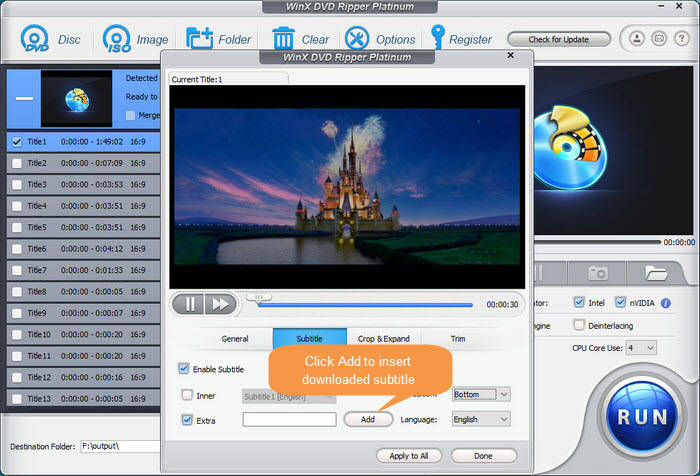The width and height of the screenshot is (700, 476).
Task: Toggle the Merge titles checkbox
Action: pos(130,115)
